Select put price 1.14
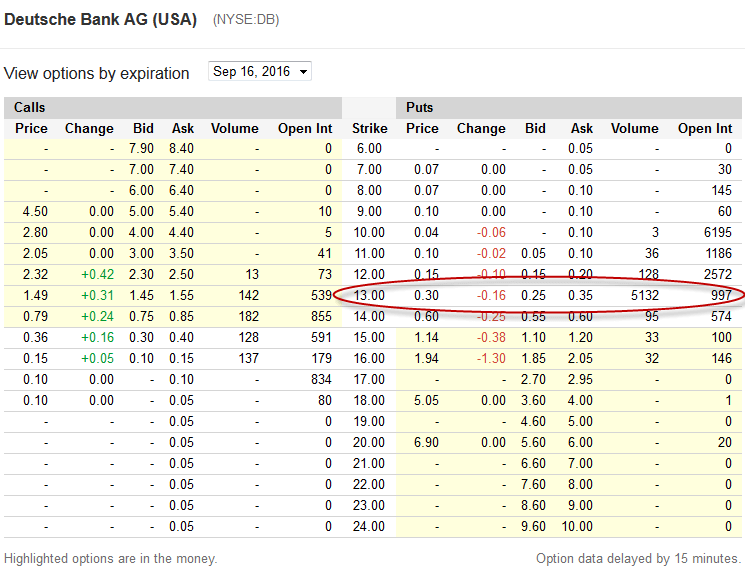The height and width of the screenshot is (572, 745). (x=426, y=337)
